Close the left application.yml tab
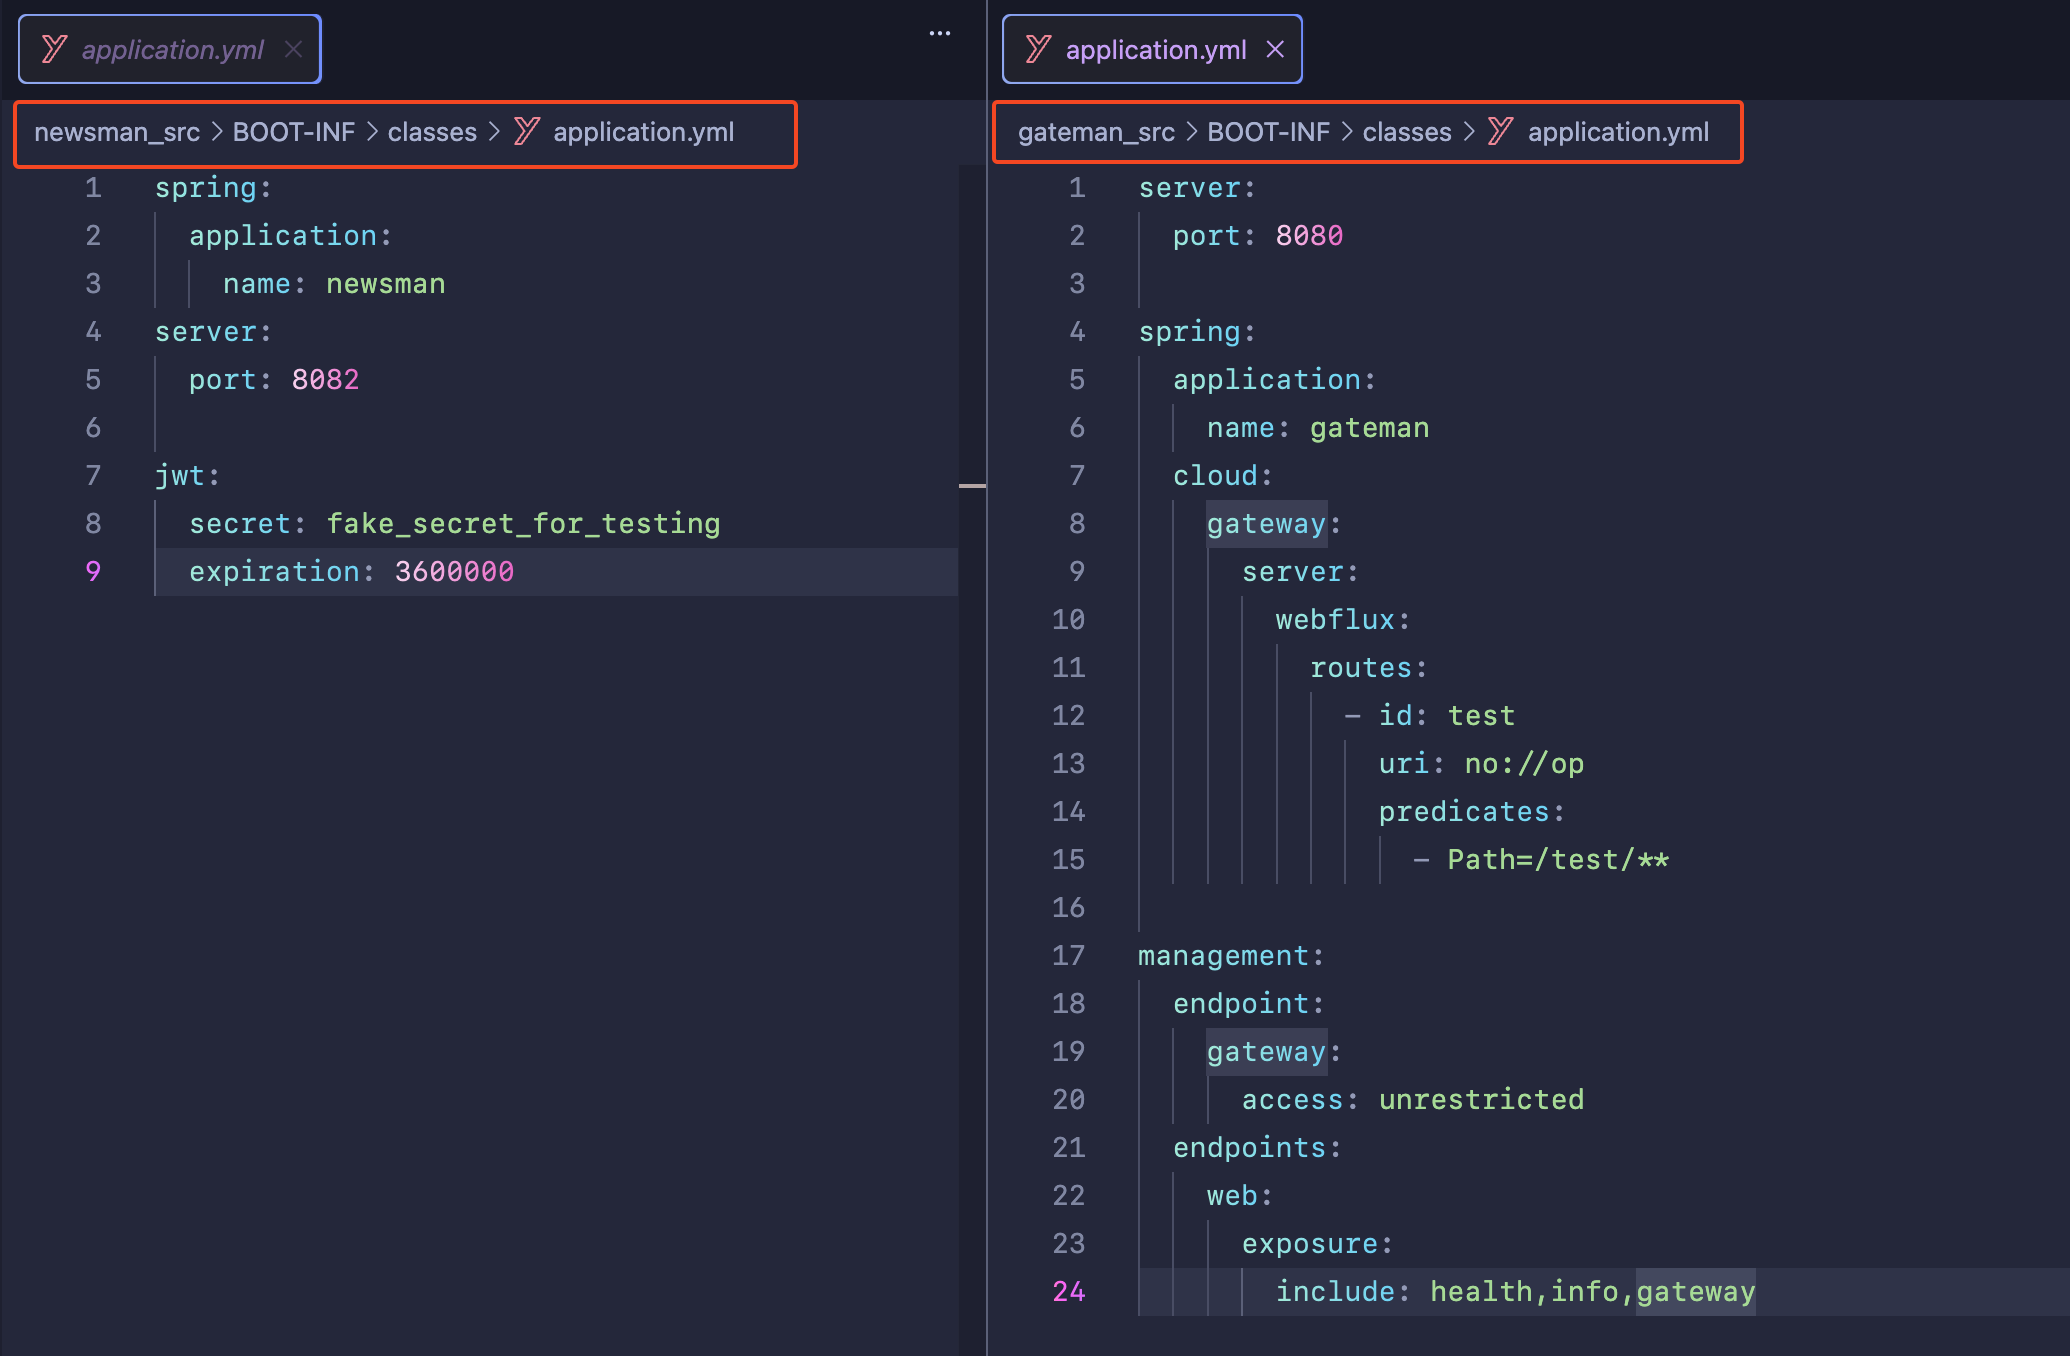 point(293,49)
